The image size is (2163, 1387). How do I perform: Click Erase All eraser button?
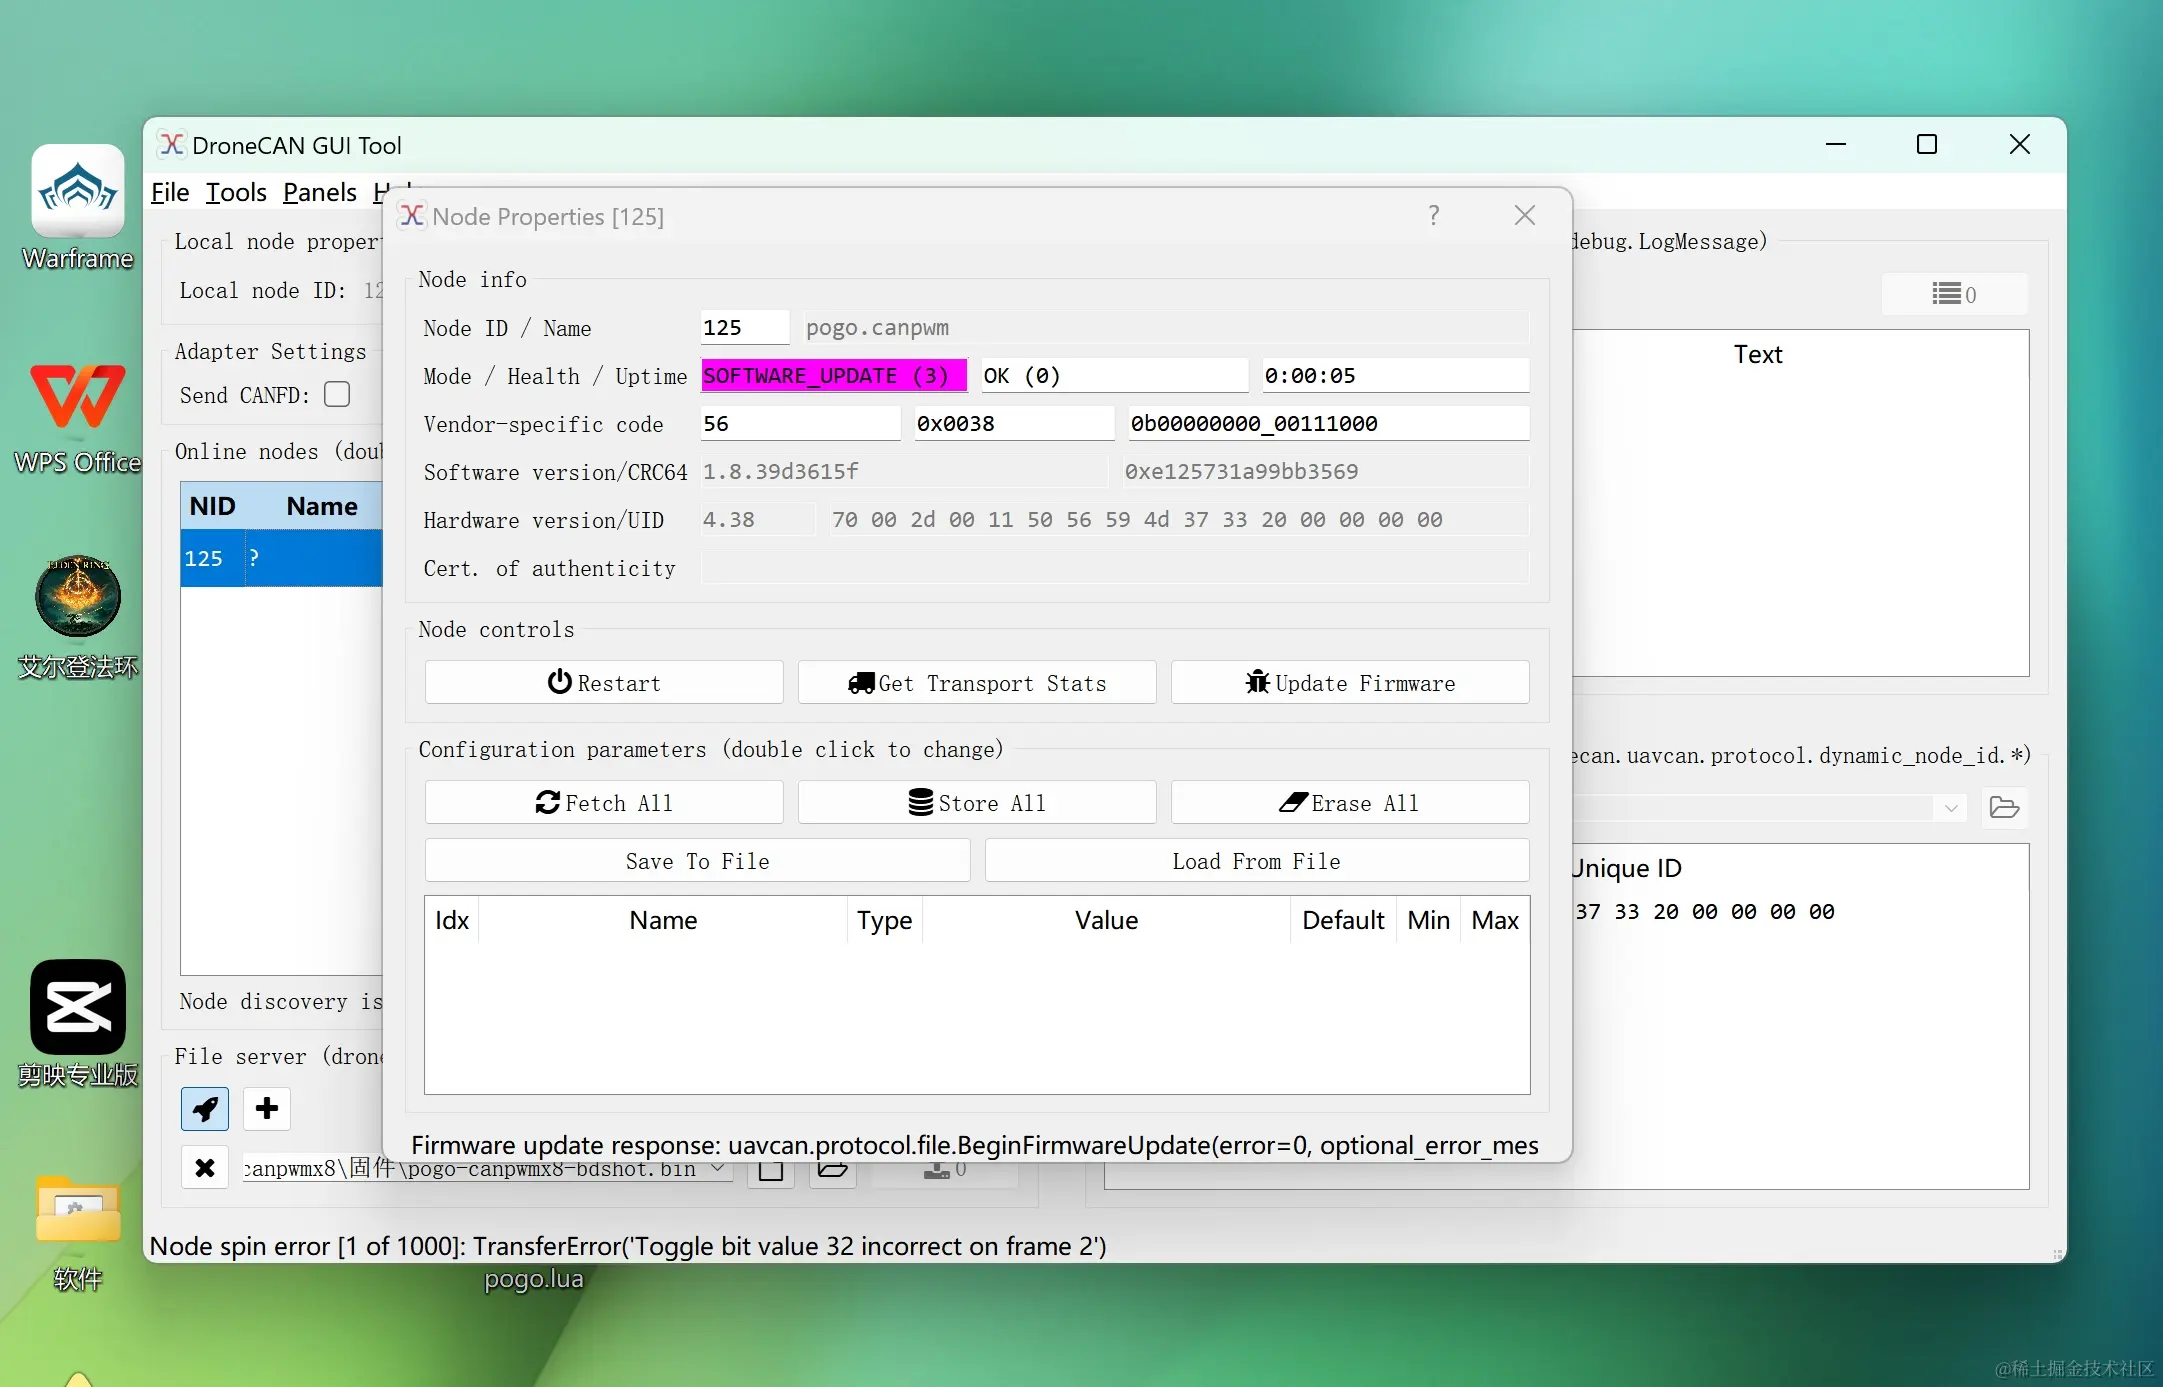point(1350,803)
